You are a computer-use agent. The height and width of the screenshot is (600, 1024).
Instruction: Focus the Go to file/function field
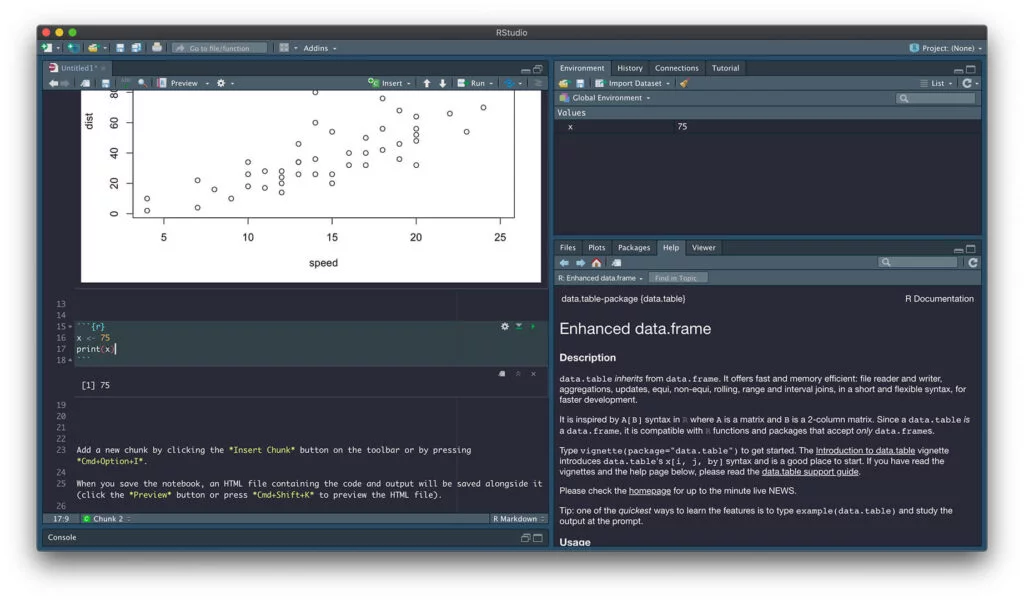220,48
